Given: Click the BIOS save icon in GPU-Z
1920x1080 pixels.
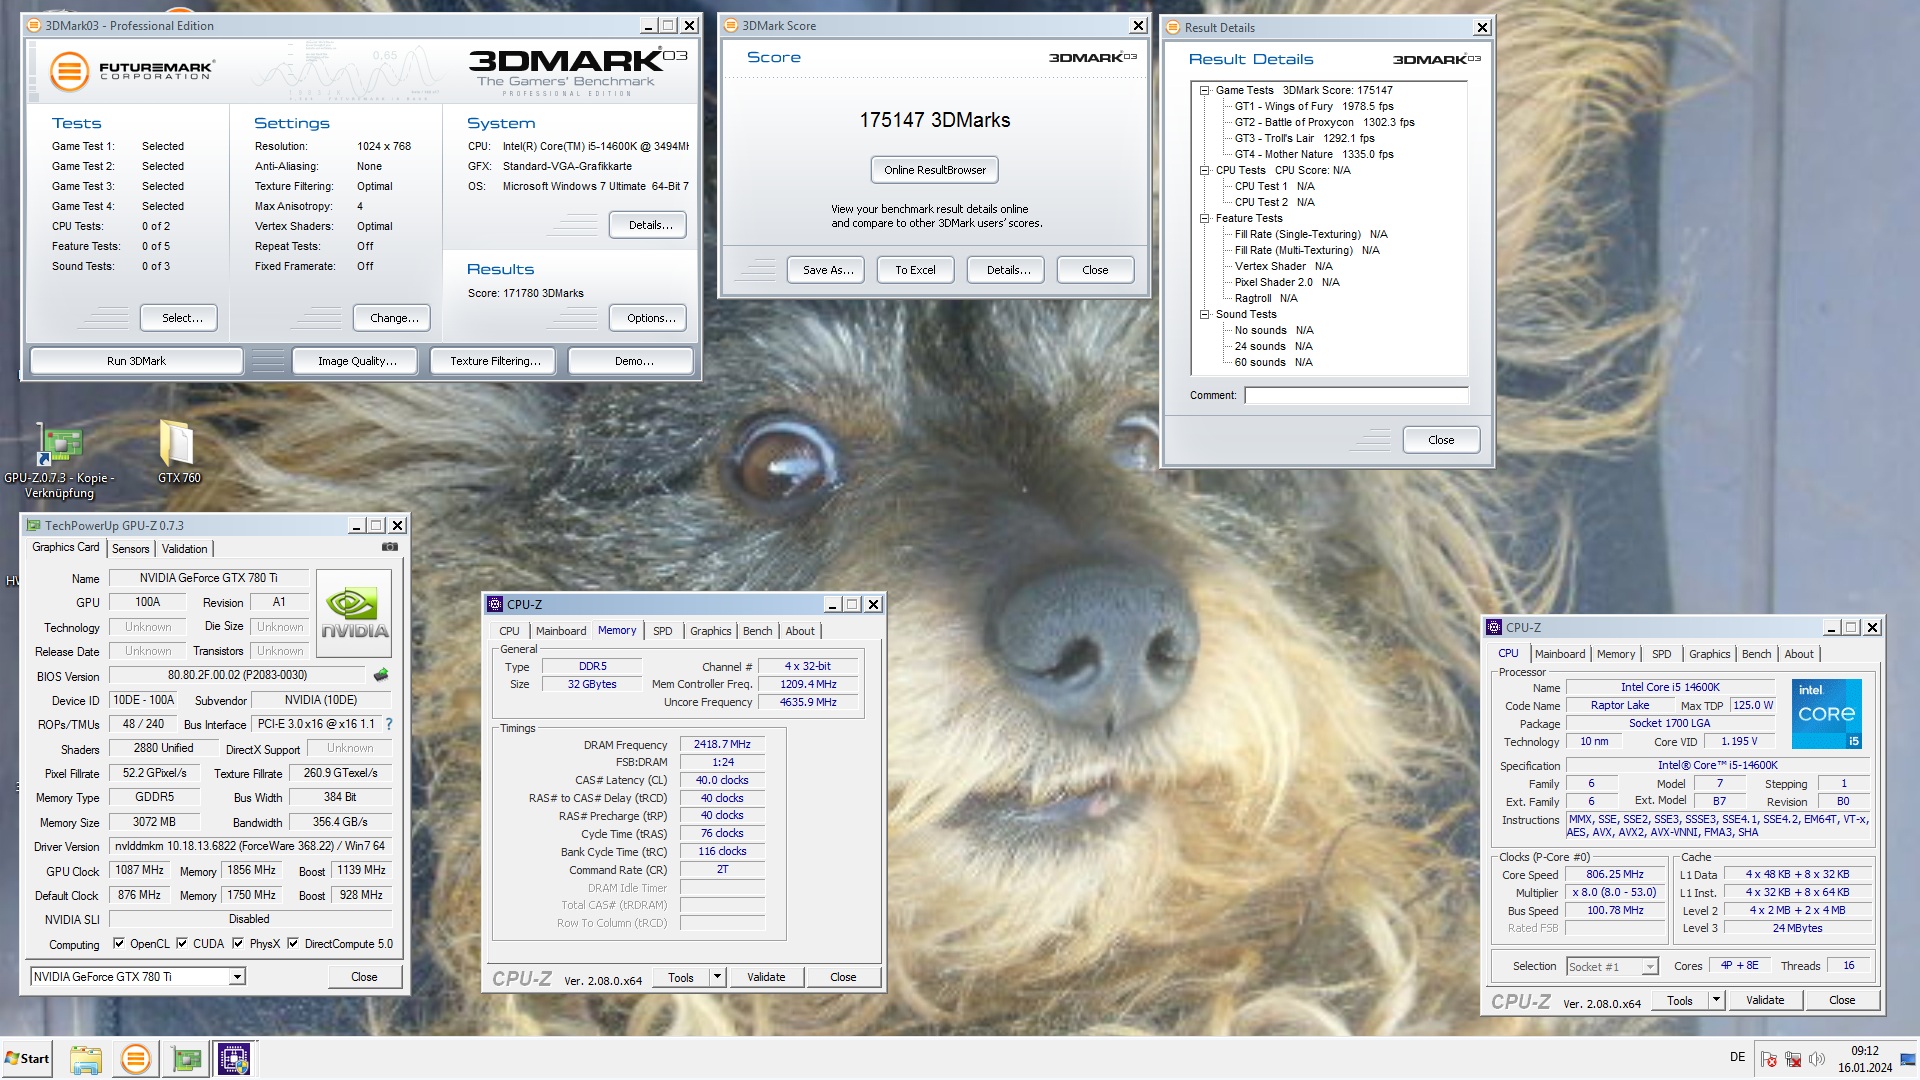Looking at the screenshot, I should click(x=381, y=675).
